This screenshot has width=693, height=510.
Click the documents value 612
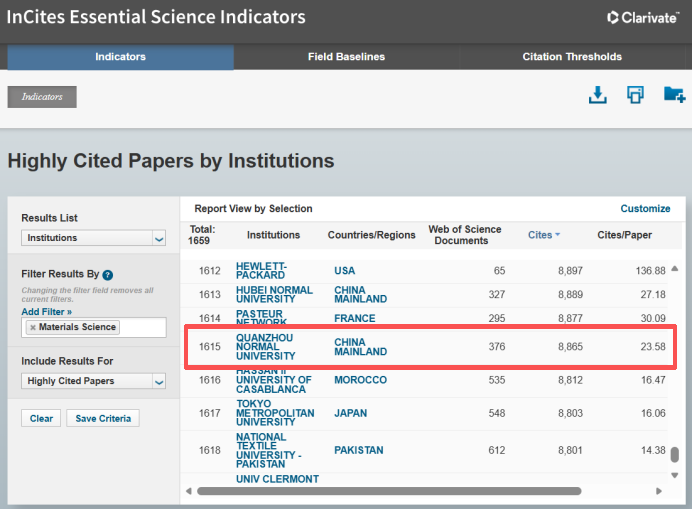(x=497, y=450)
